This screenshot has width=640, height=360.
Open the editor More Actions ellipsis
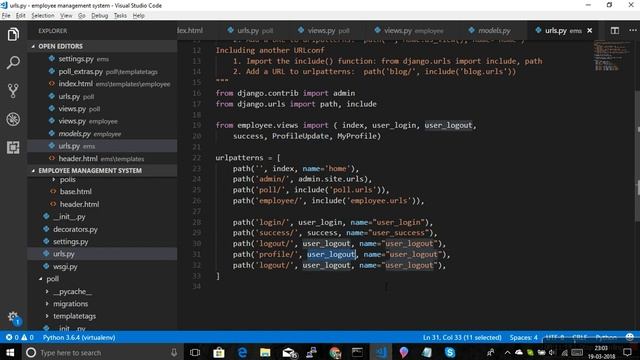[x=633, y=31]
